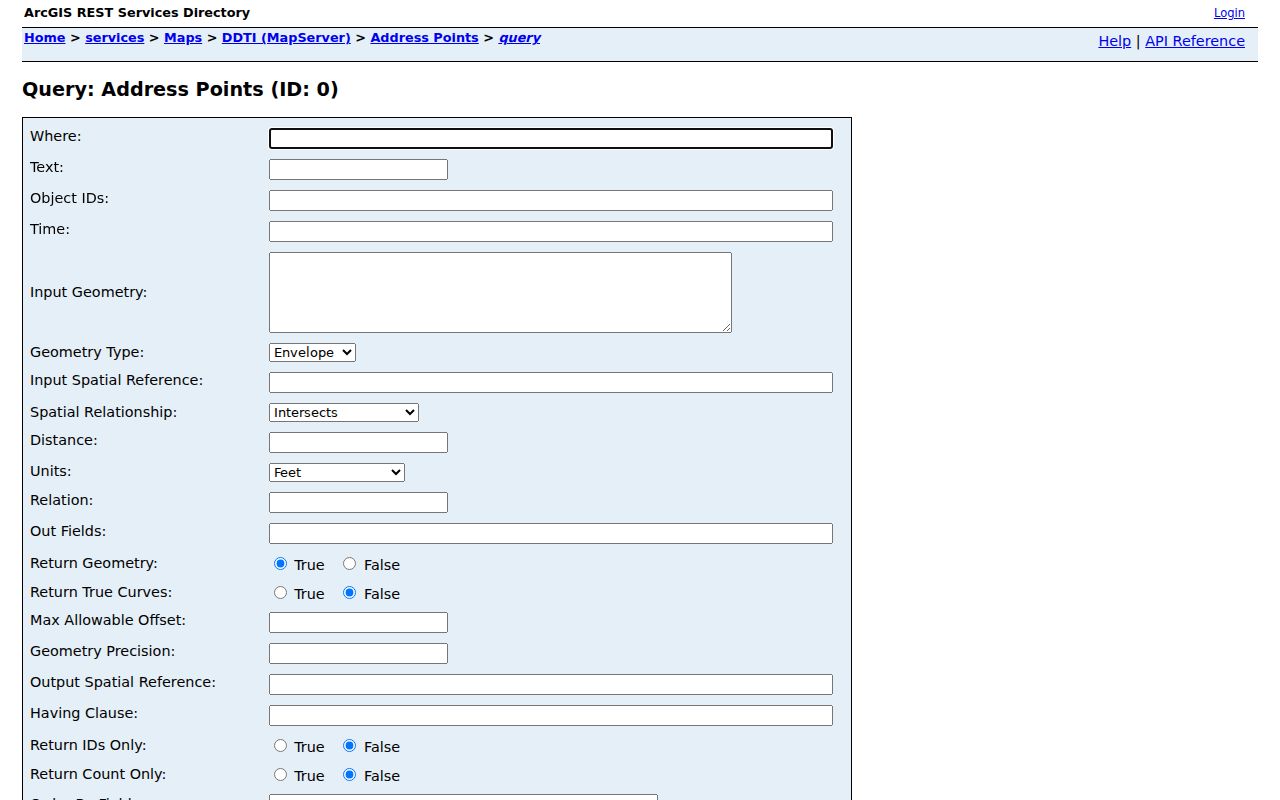The width and height of the screenshot is (1280, 800).
Task: Click the Login link
Action: click(1229, 13)
